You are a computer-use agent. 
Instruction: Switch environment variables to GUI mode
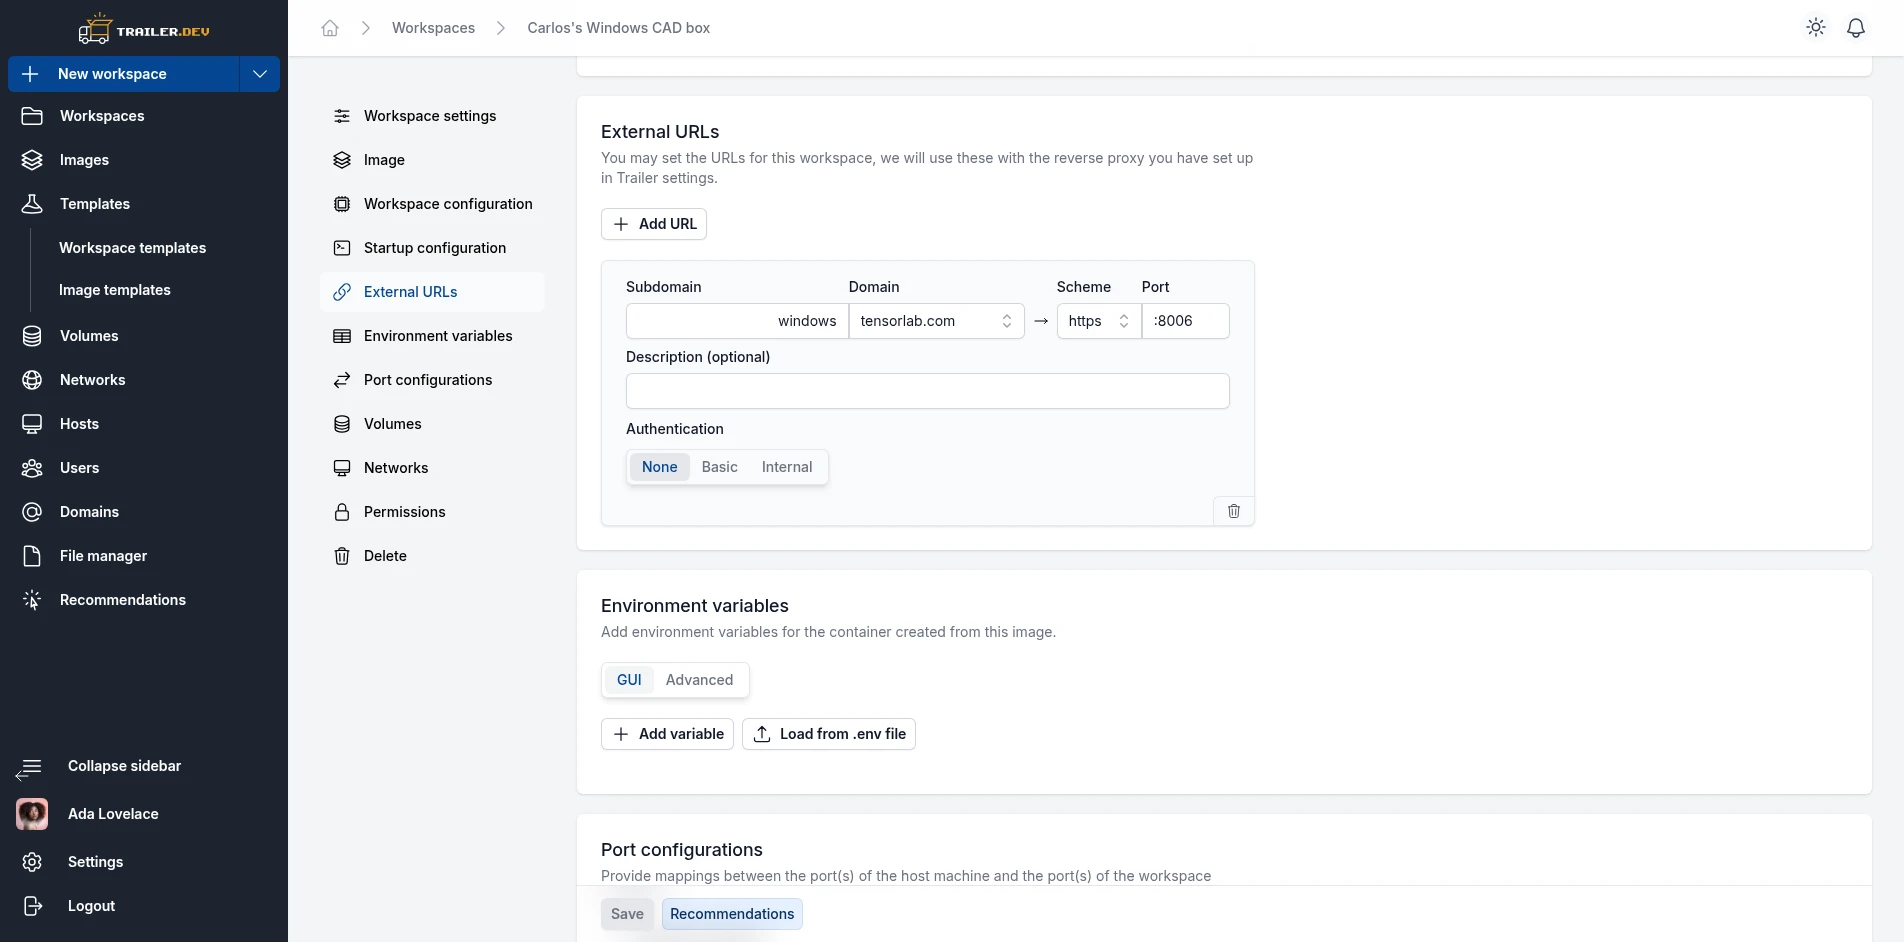[629, 680]
